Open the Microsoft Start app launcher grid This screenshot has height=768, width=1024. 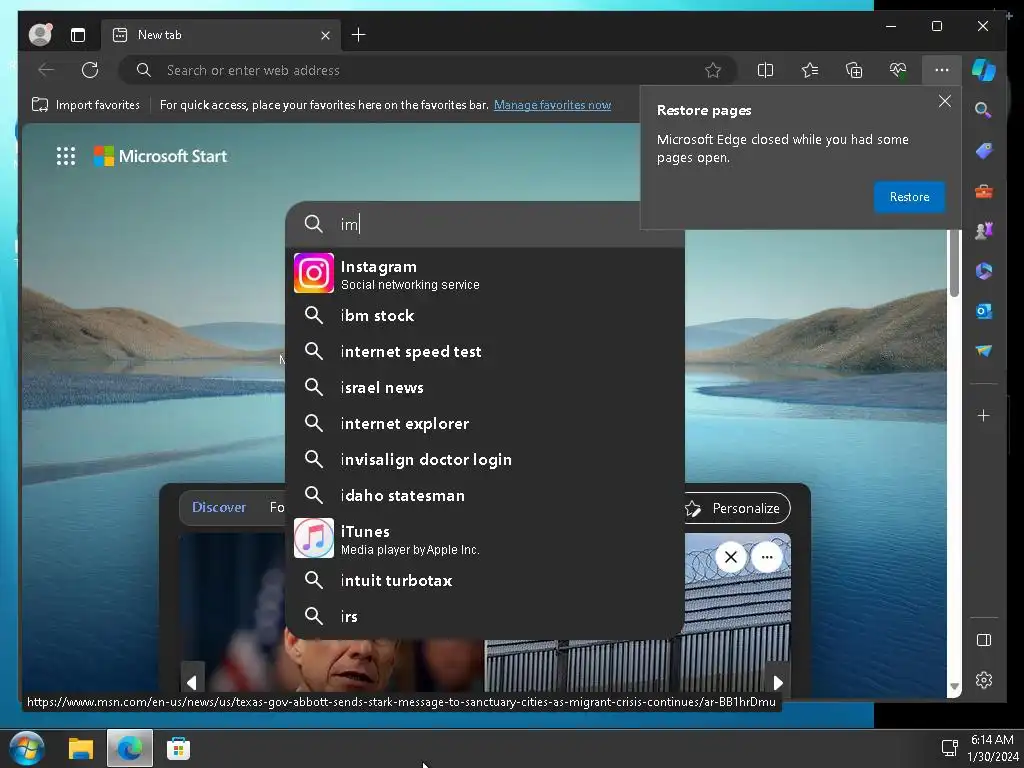65,156
